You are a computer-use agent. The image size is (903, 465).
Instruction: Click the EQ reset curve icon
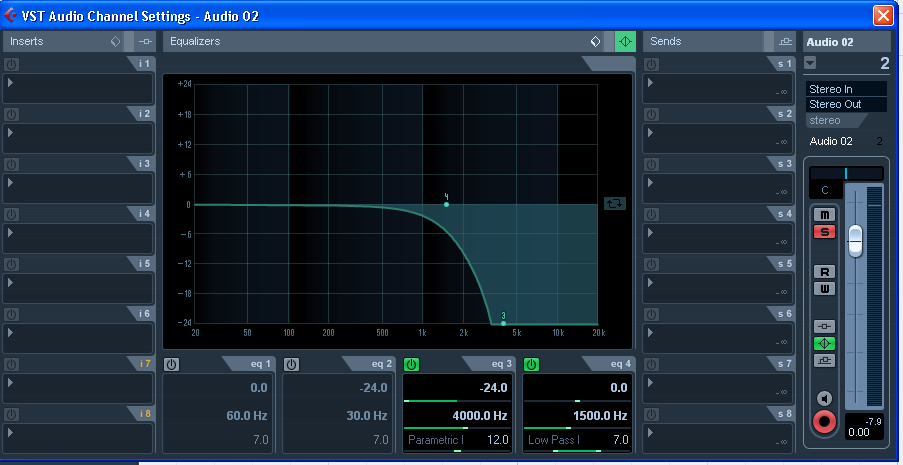coord(614,203)
